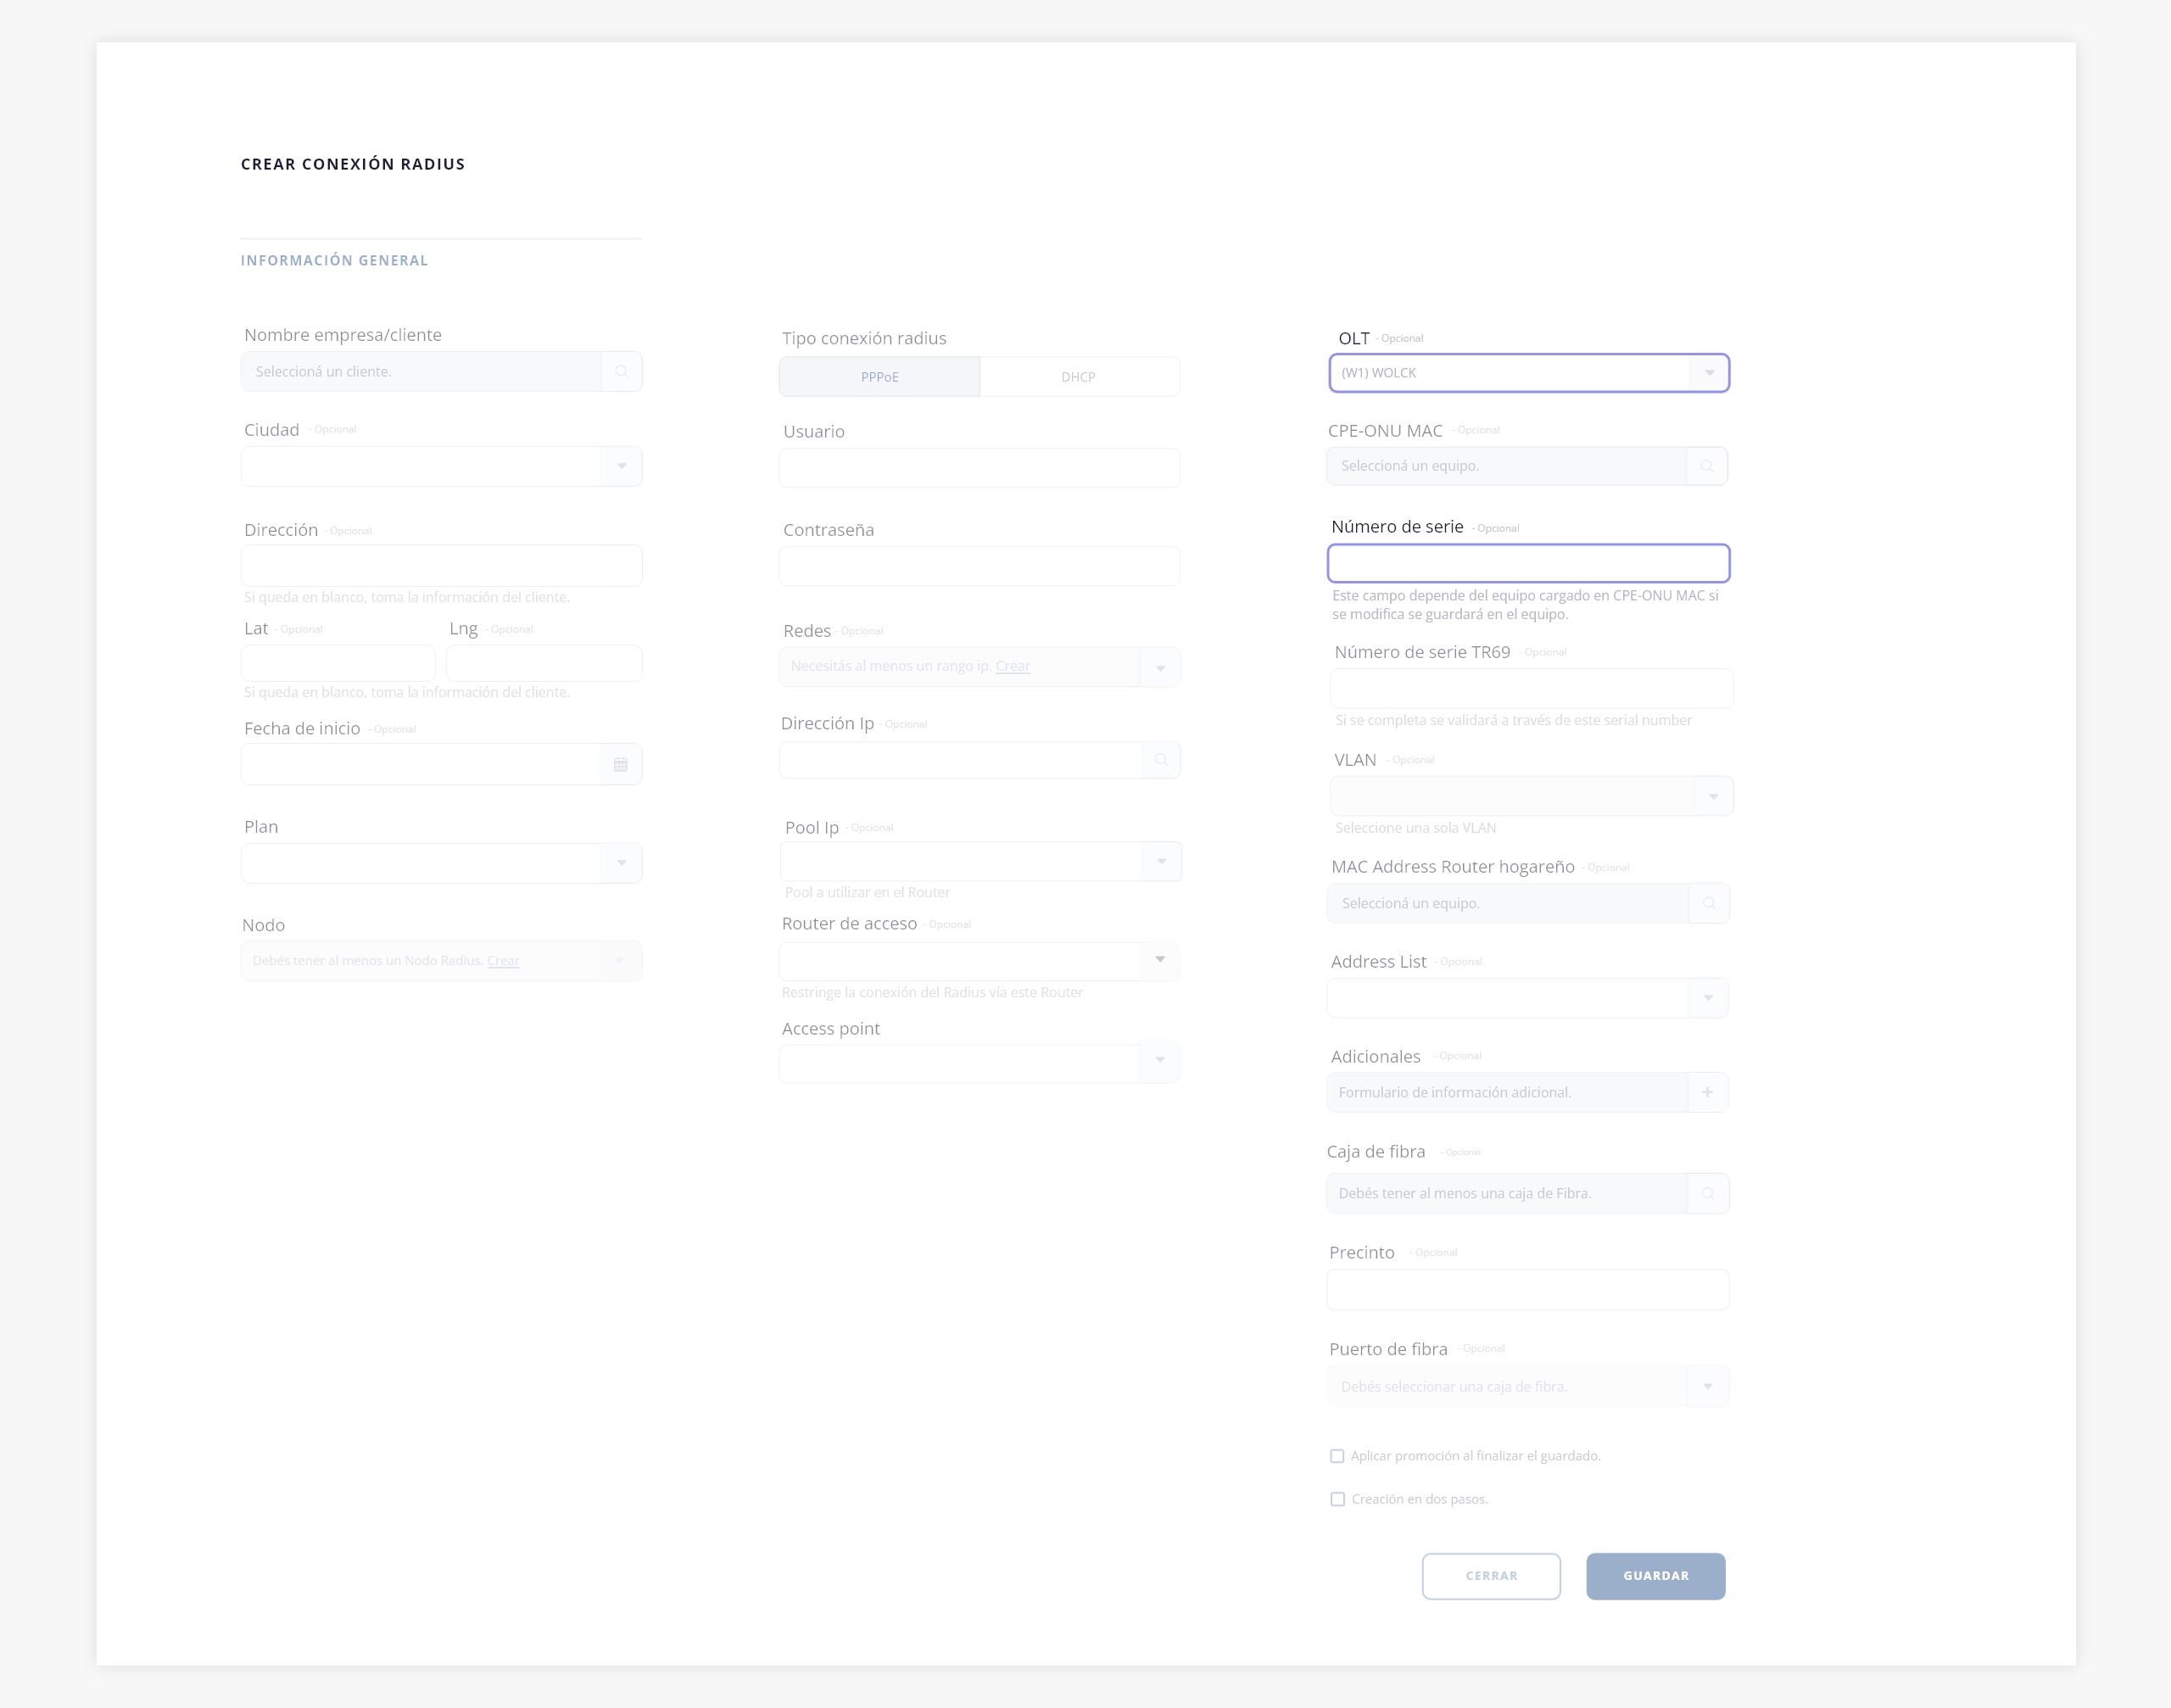
Task: Select PPPoE connection type tab
Action: click(x=879, y=377)
